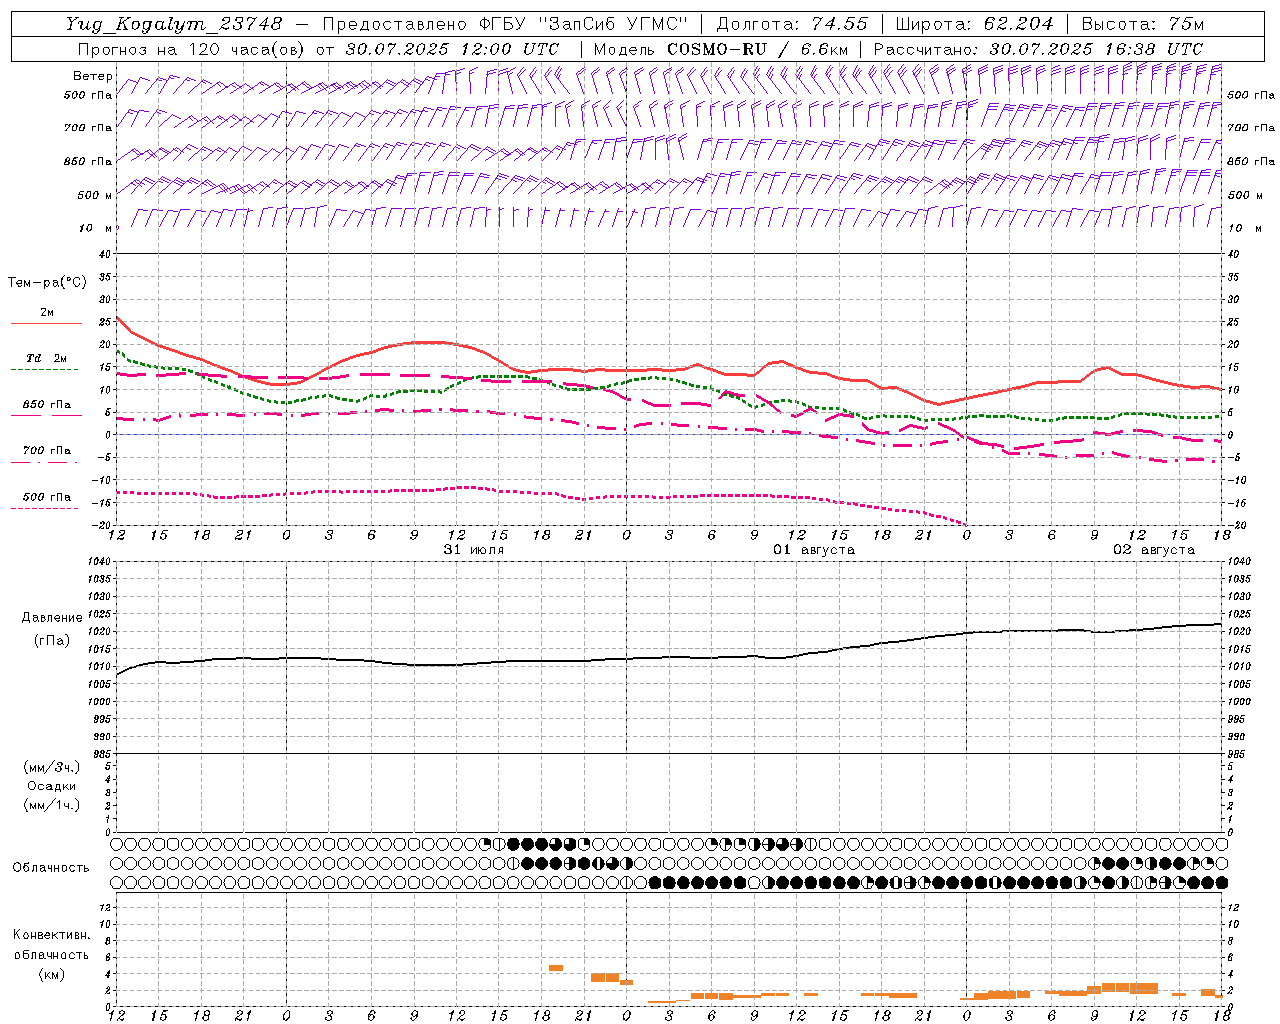Click the '500 гПа' temperature legend entry

pyautogui.click(x=47, y=497)
